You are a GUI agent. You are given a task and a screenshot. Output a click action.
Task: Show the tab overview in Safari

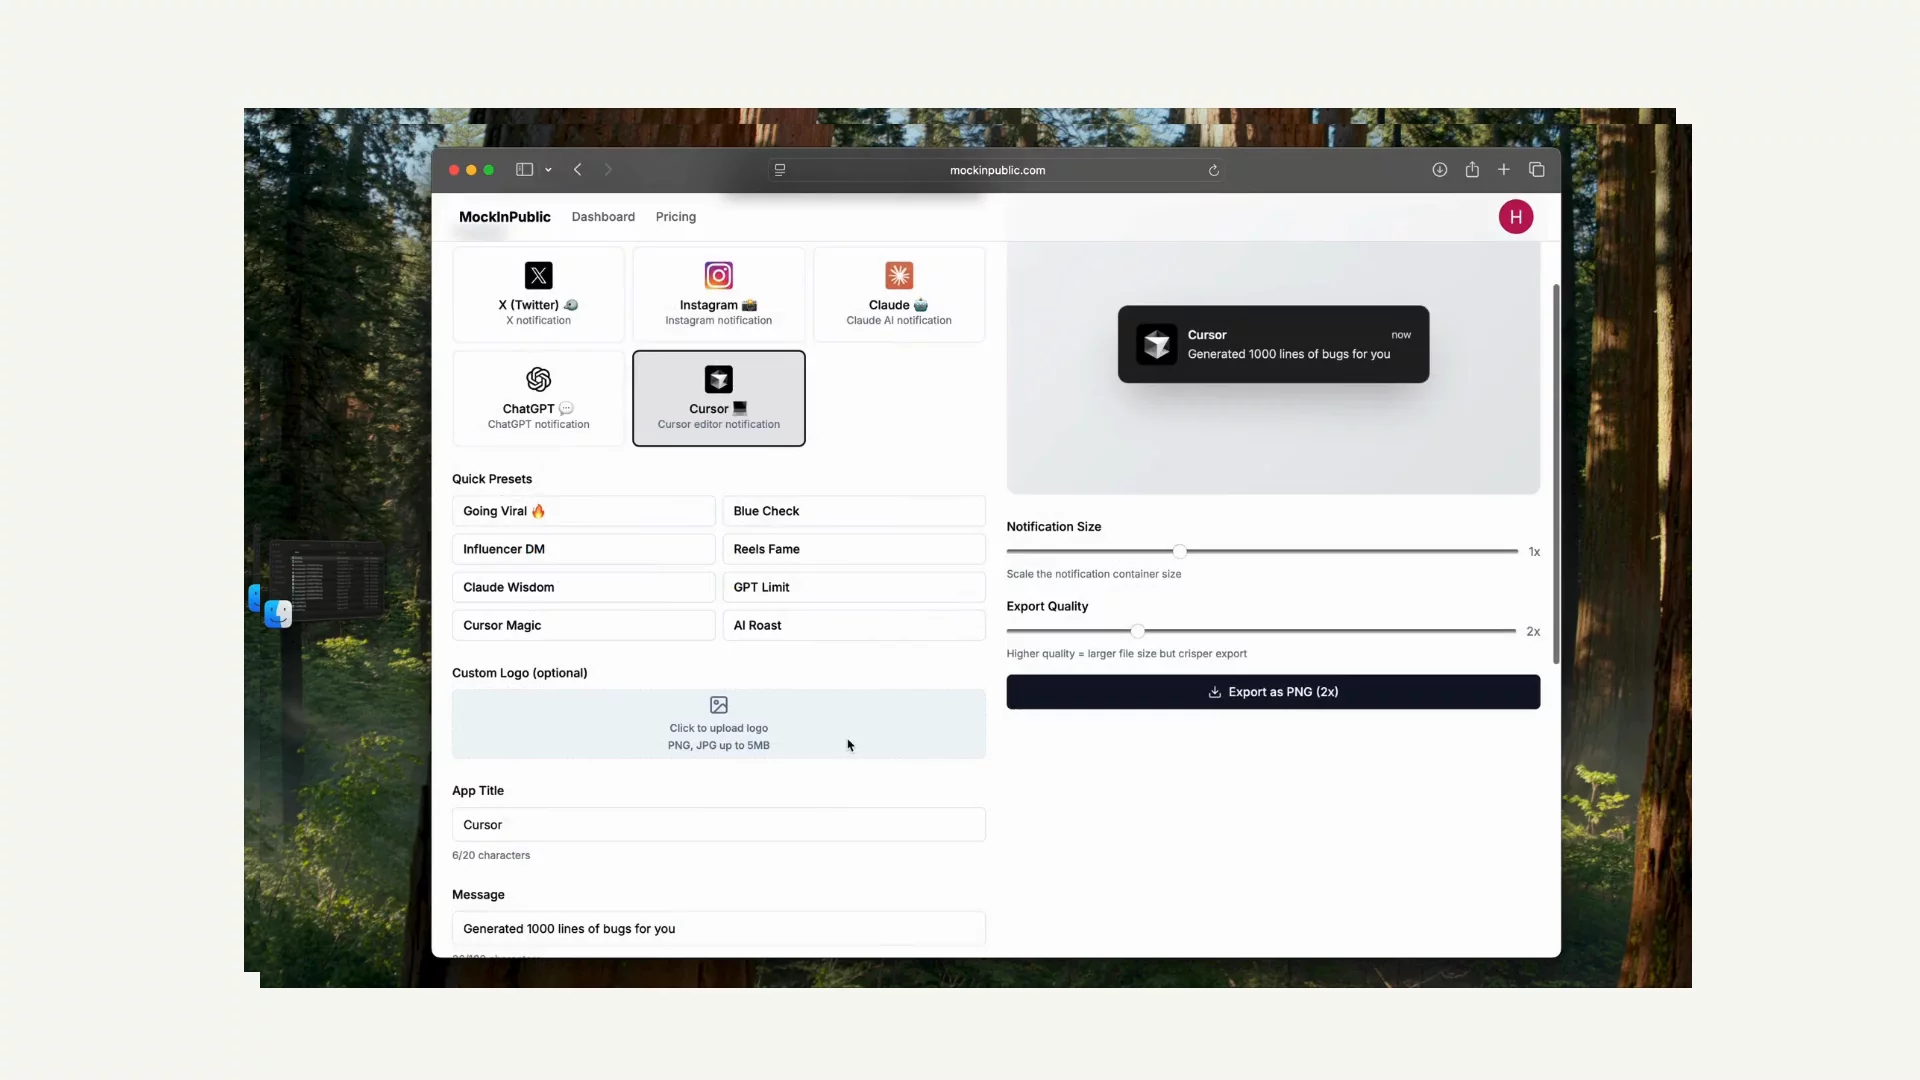point(1537,169)
